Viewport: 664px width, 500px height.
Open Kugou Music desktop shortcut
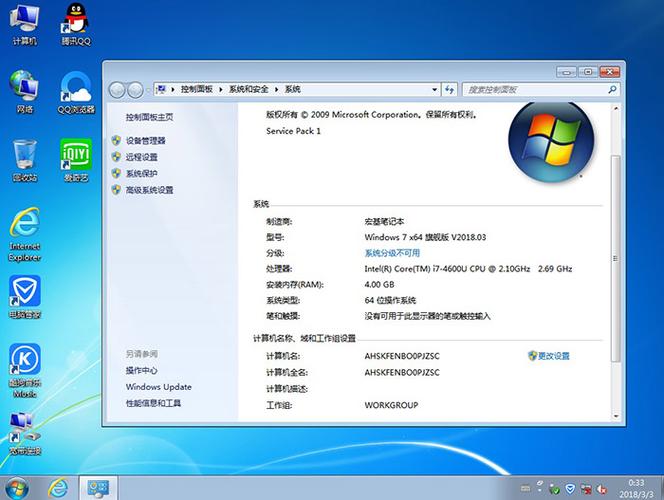point(25,371)
